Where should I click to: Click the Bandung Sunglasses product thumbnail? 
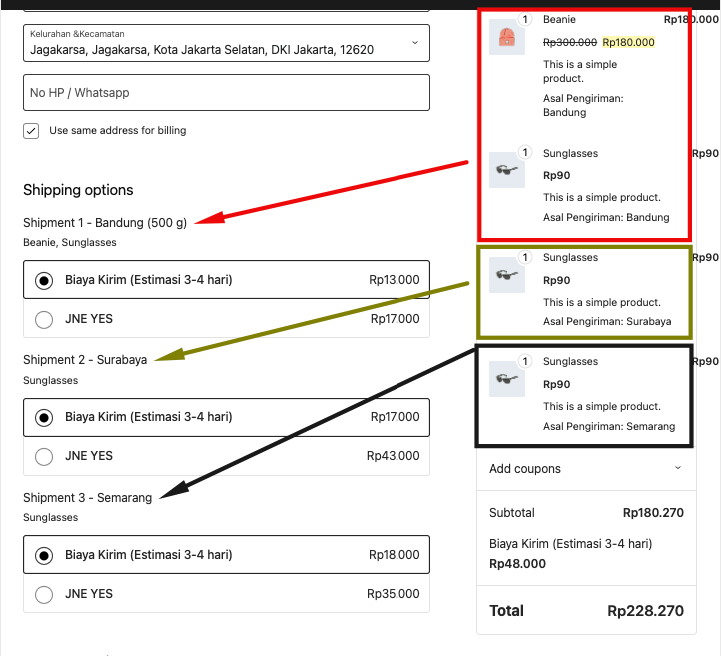507,170
